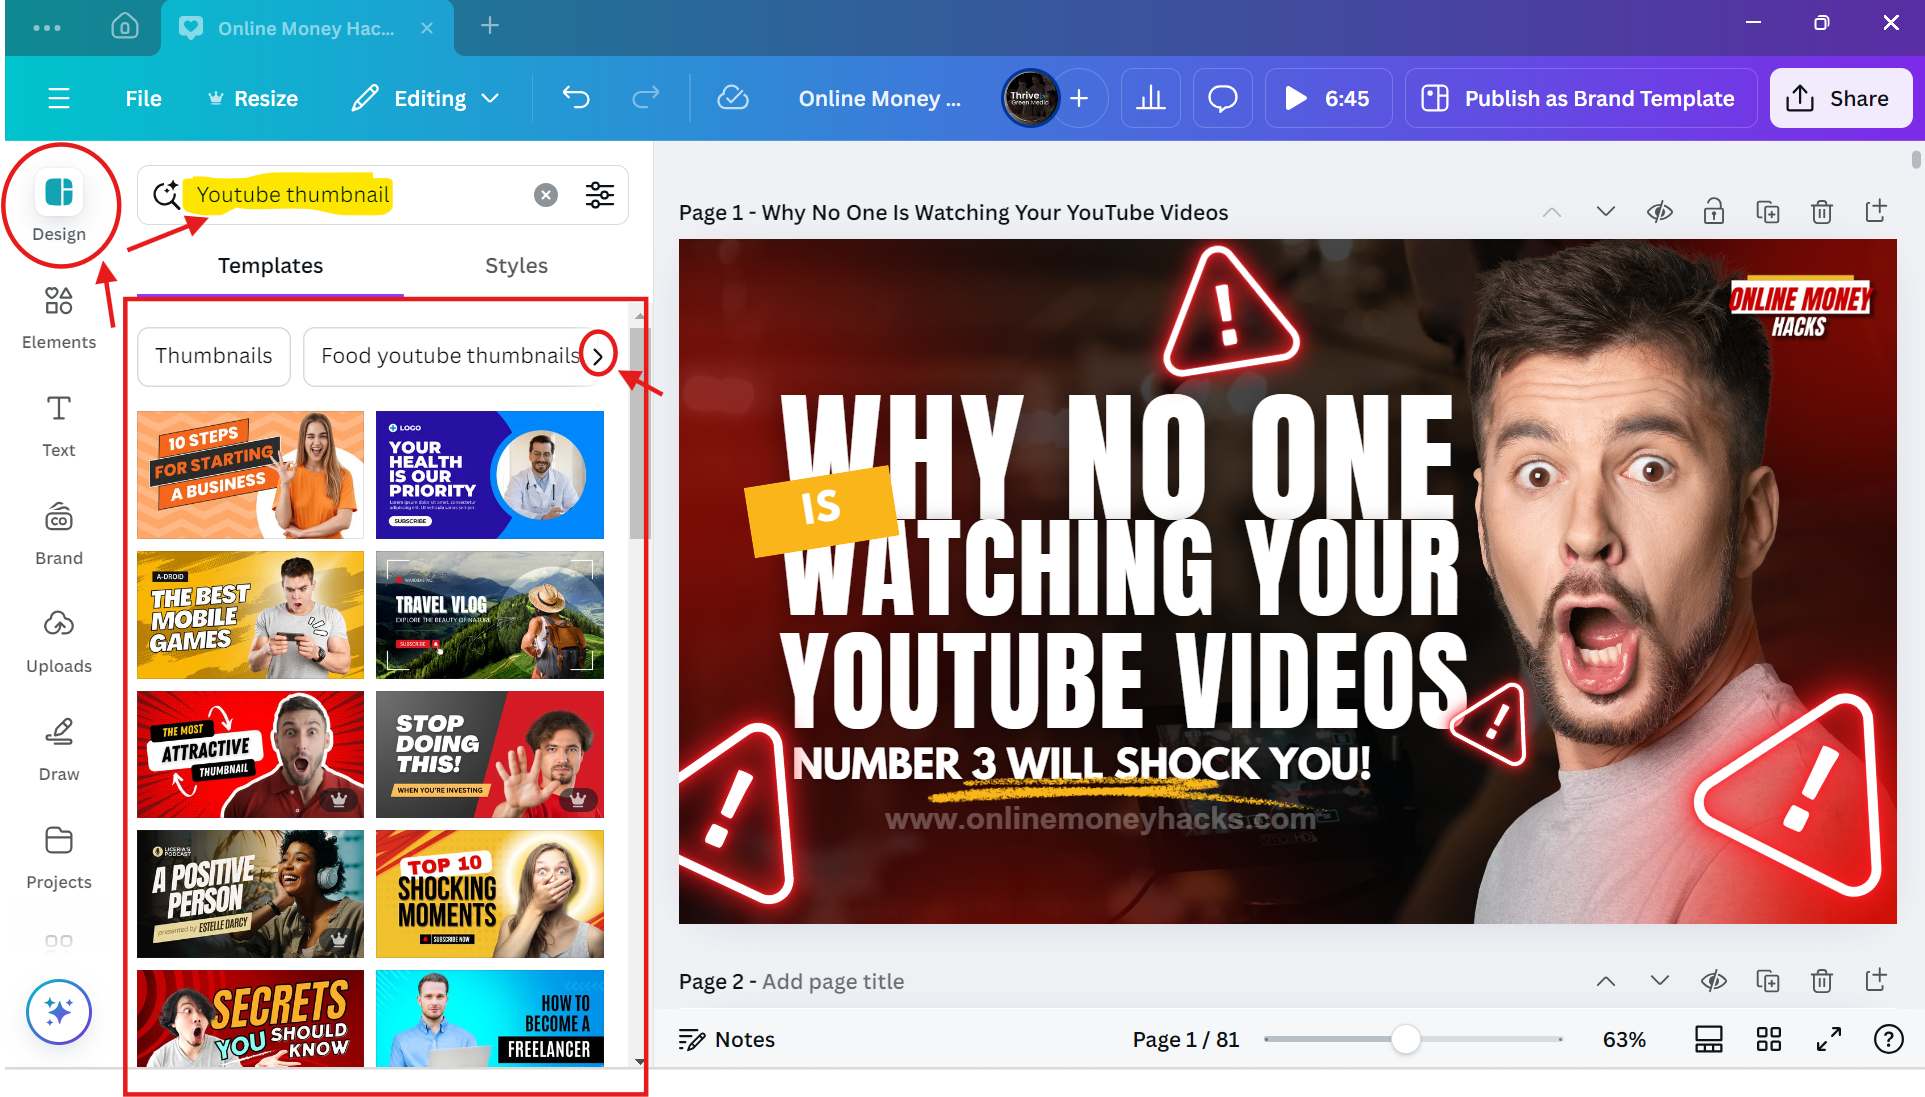This screenshot has width=1925, height=1097.
Task: Delete Page 1 with trash icon
Action: (x=1821, y=212)
